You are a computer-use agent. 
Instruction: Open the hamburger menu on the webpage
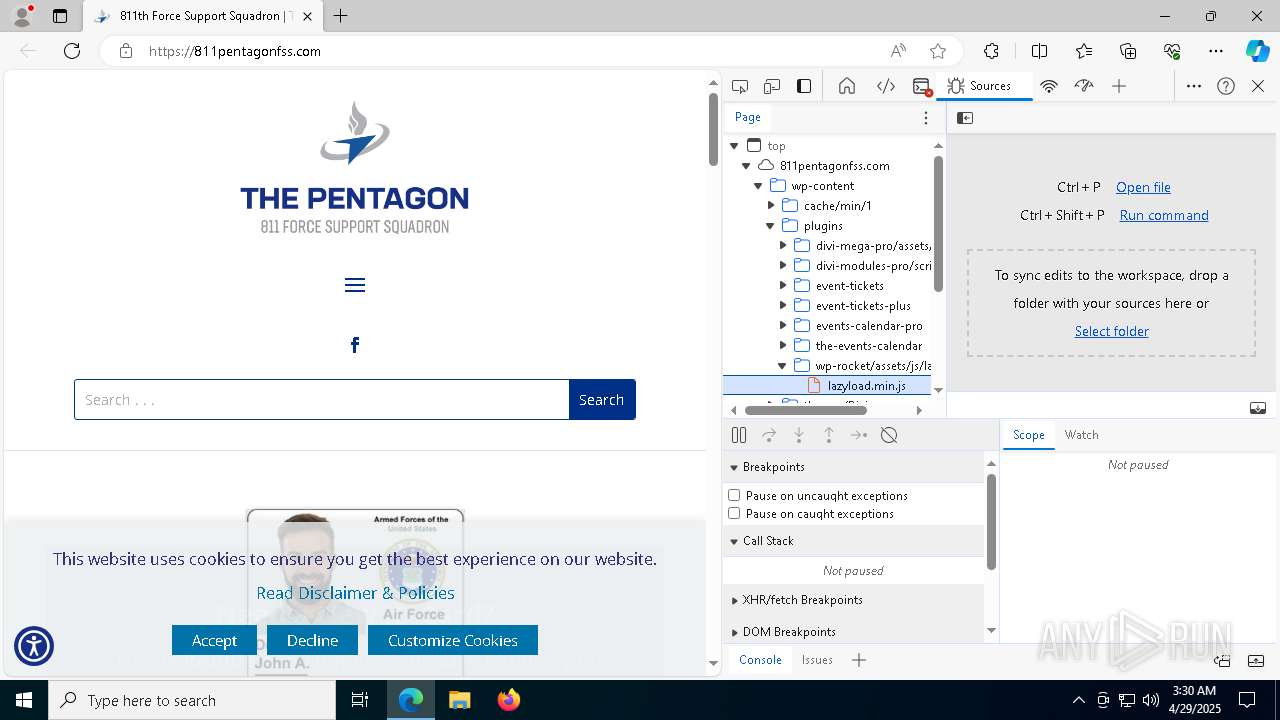coord(355,286)
